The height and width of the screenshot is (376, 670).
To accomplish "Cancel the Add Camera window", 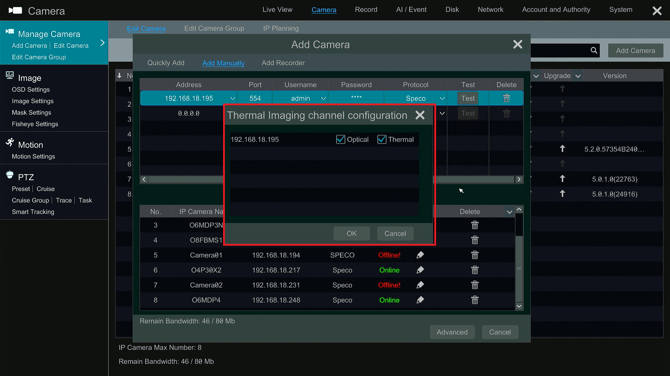I will coord(500,332).
